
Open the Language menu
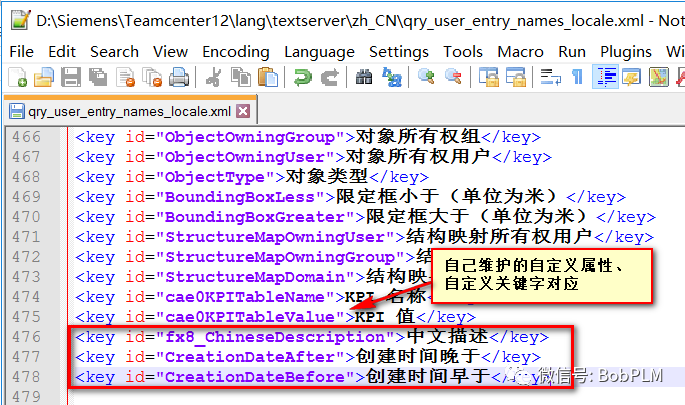click(x=319, y=52)
